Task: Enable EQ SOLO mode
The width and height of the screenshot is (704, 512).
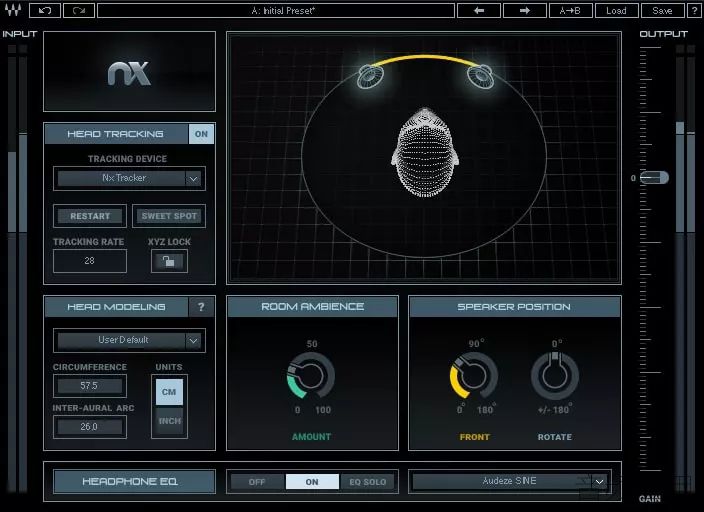Action: point(368,482)
